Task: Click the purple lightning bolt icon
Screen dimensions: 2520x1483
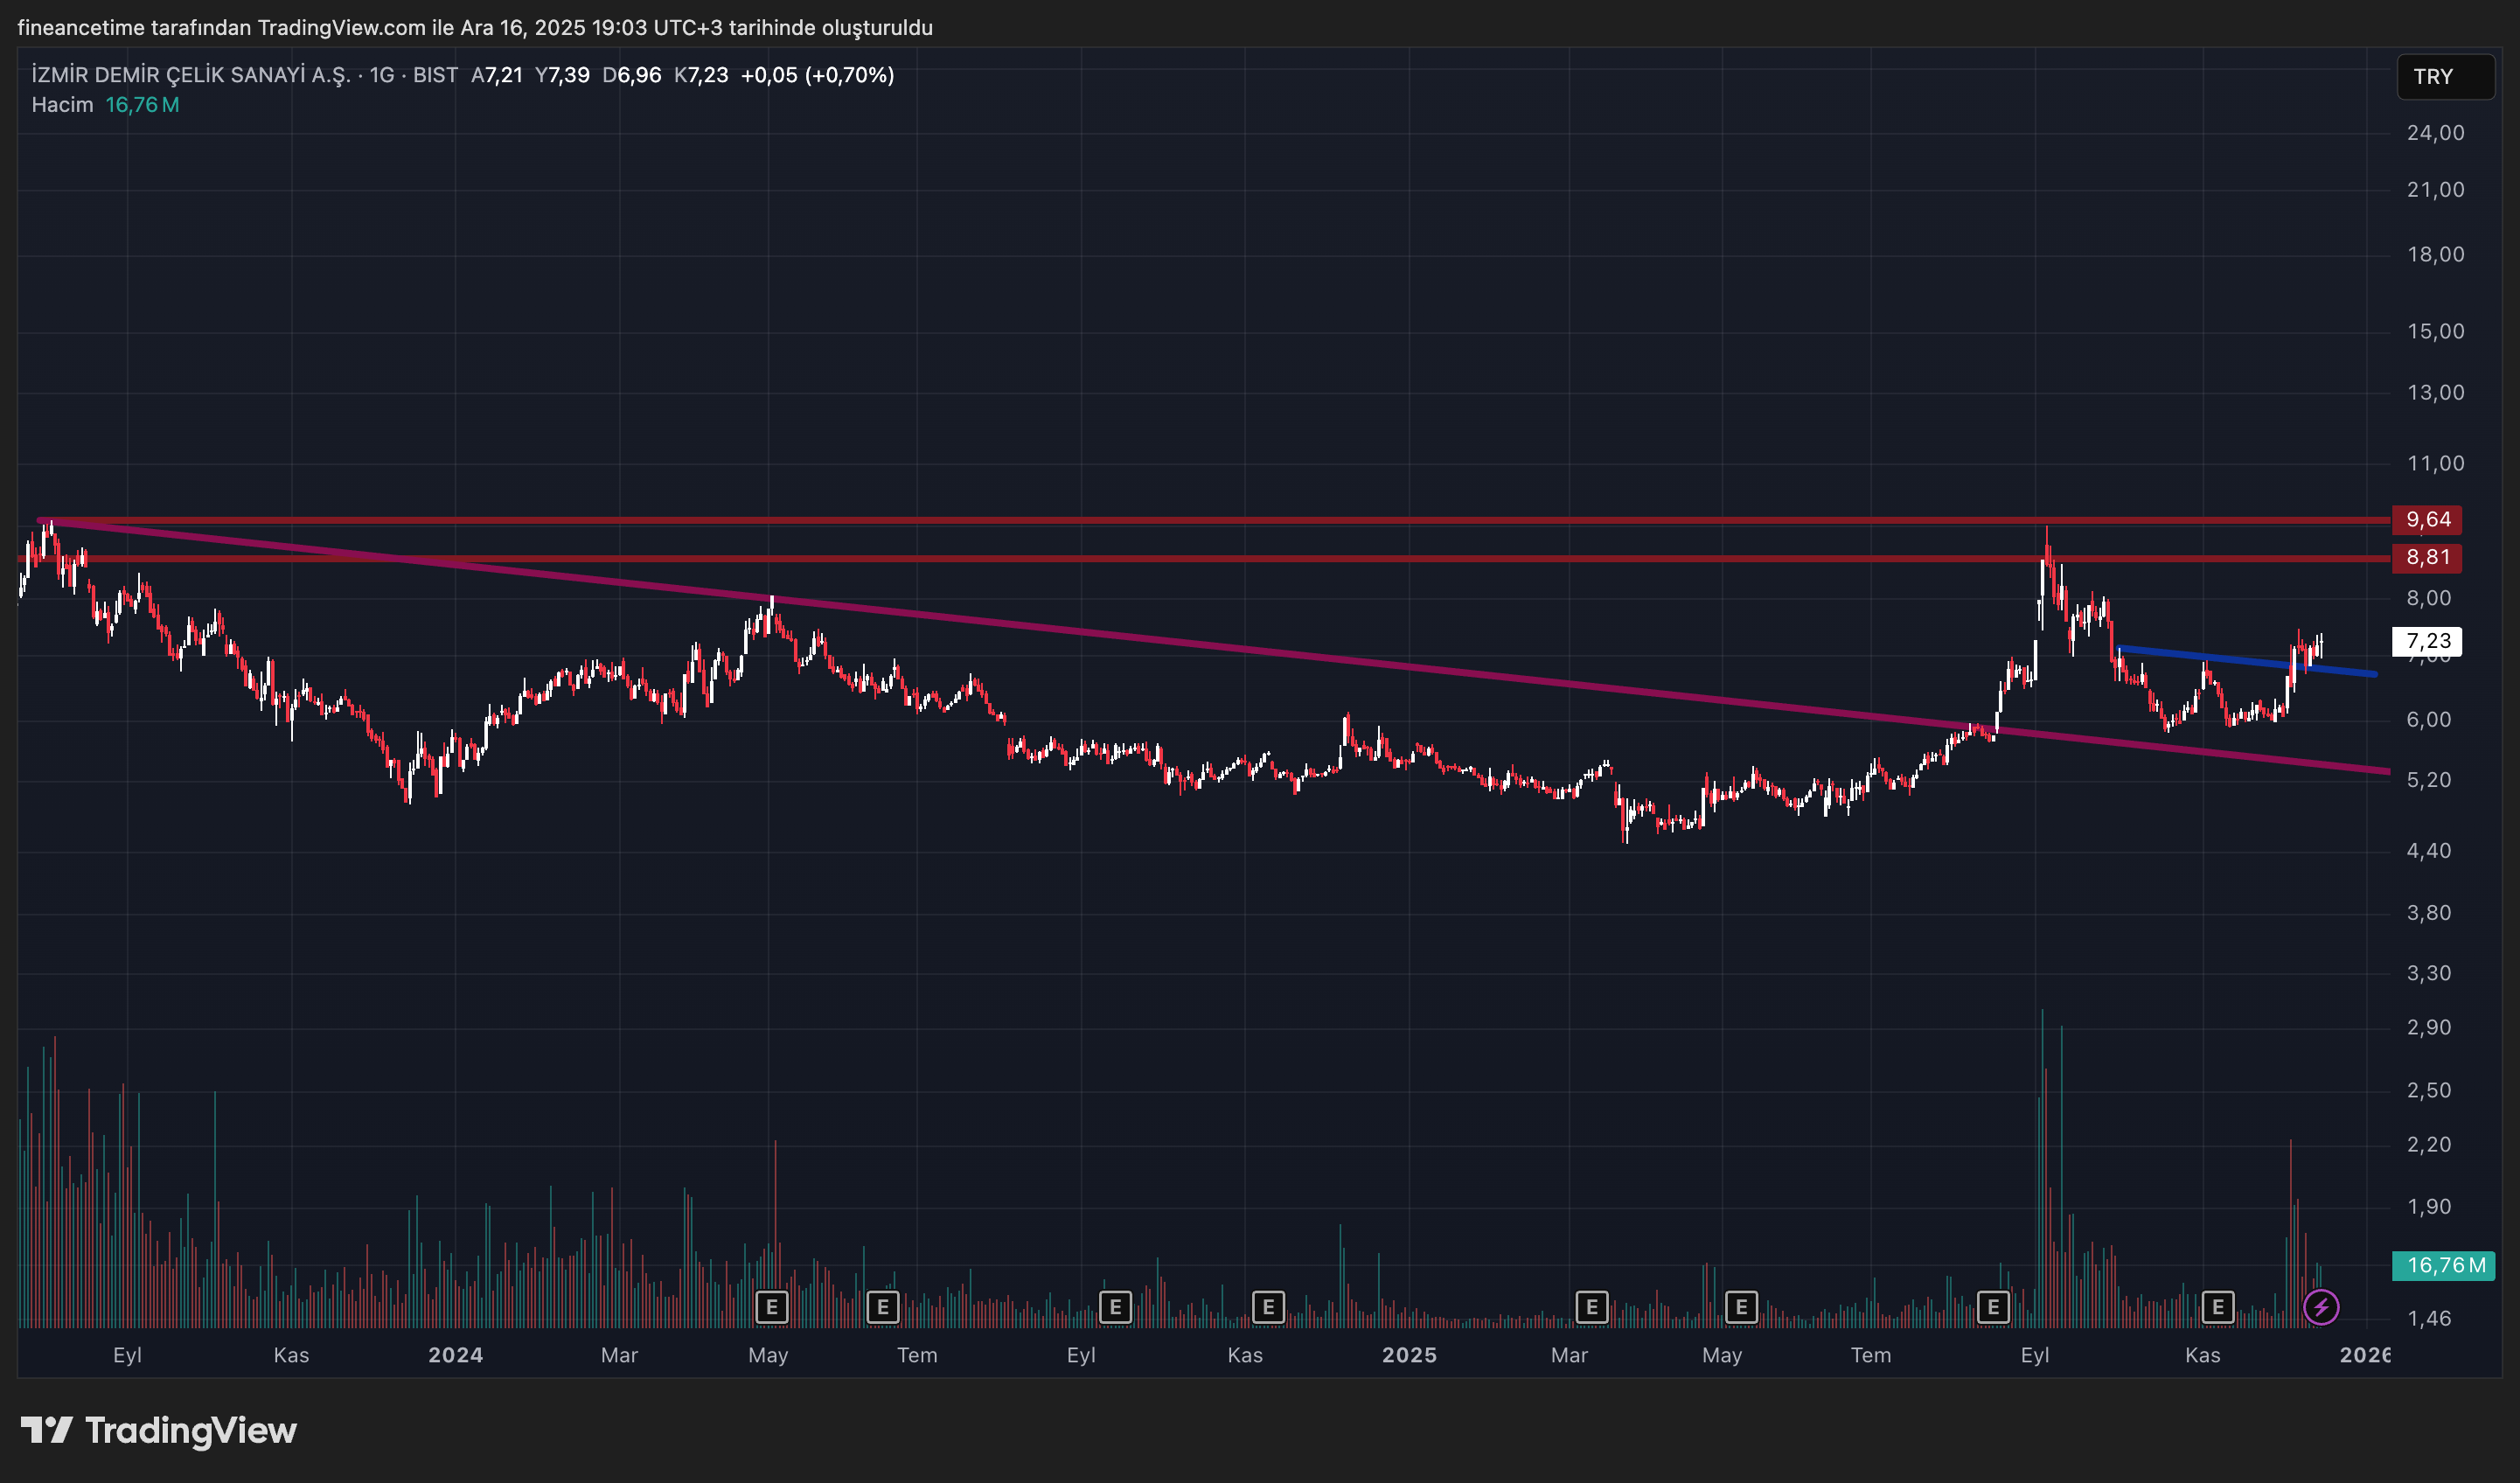Action: tap(2320, 1306)
